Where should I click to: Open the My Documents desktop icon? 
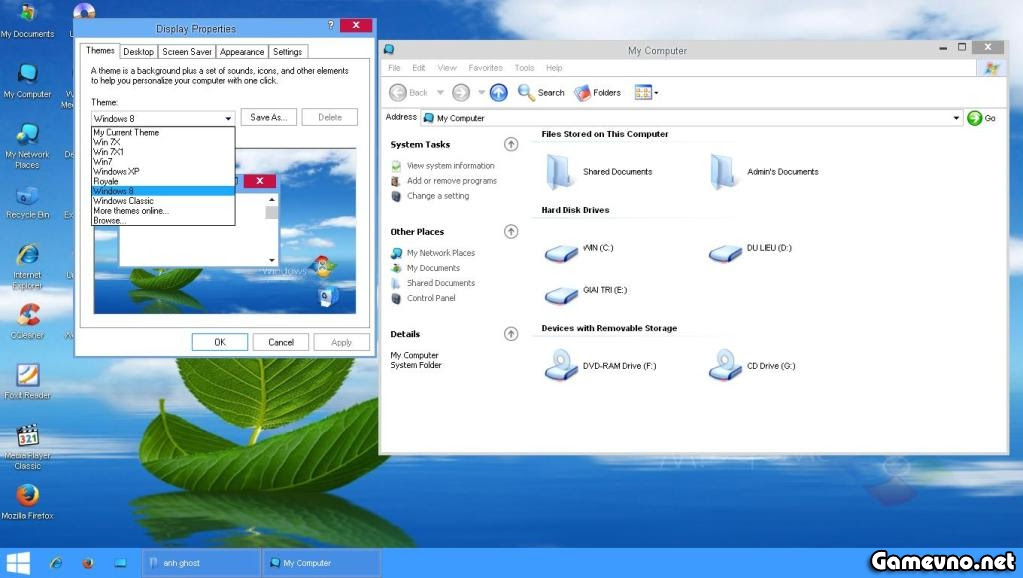[x=27, y=20]
